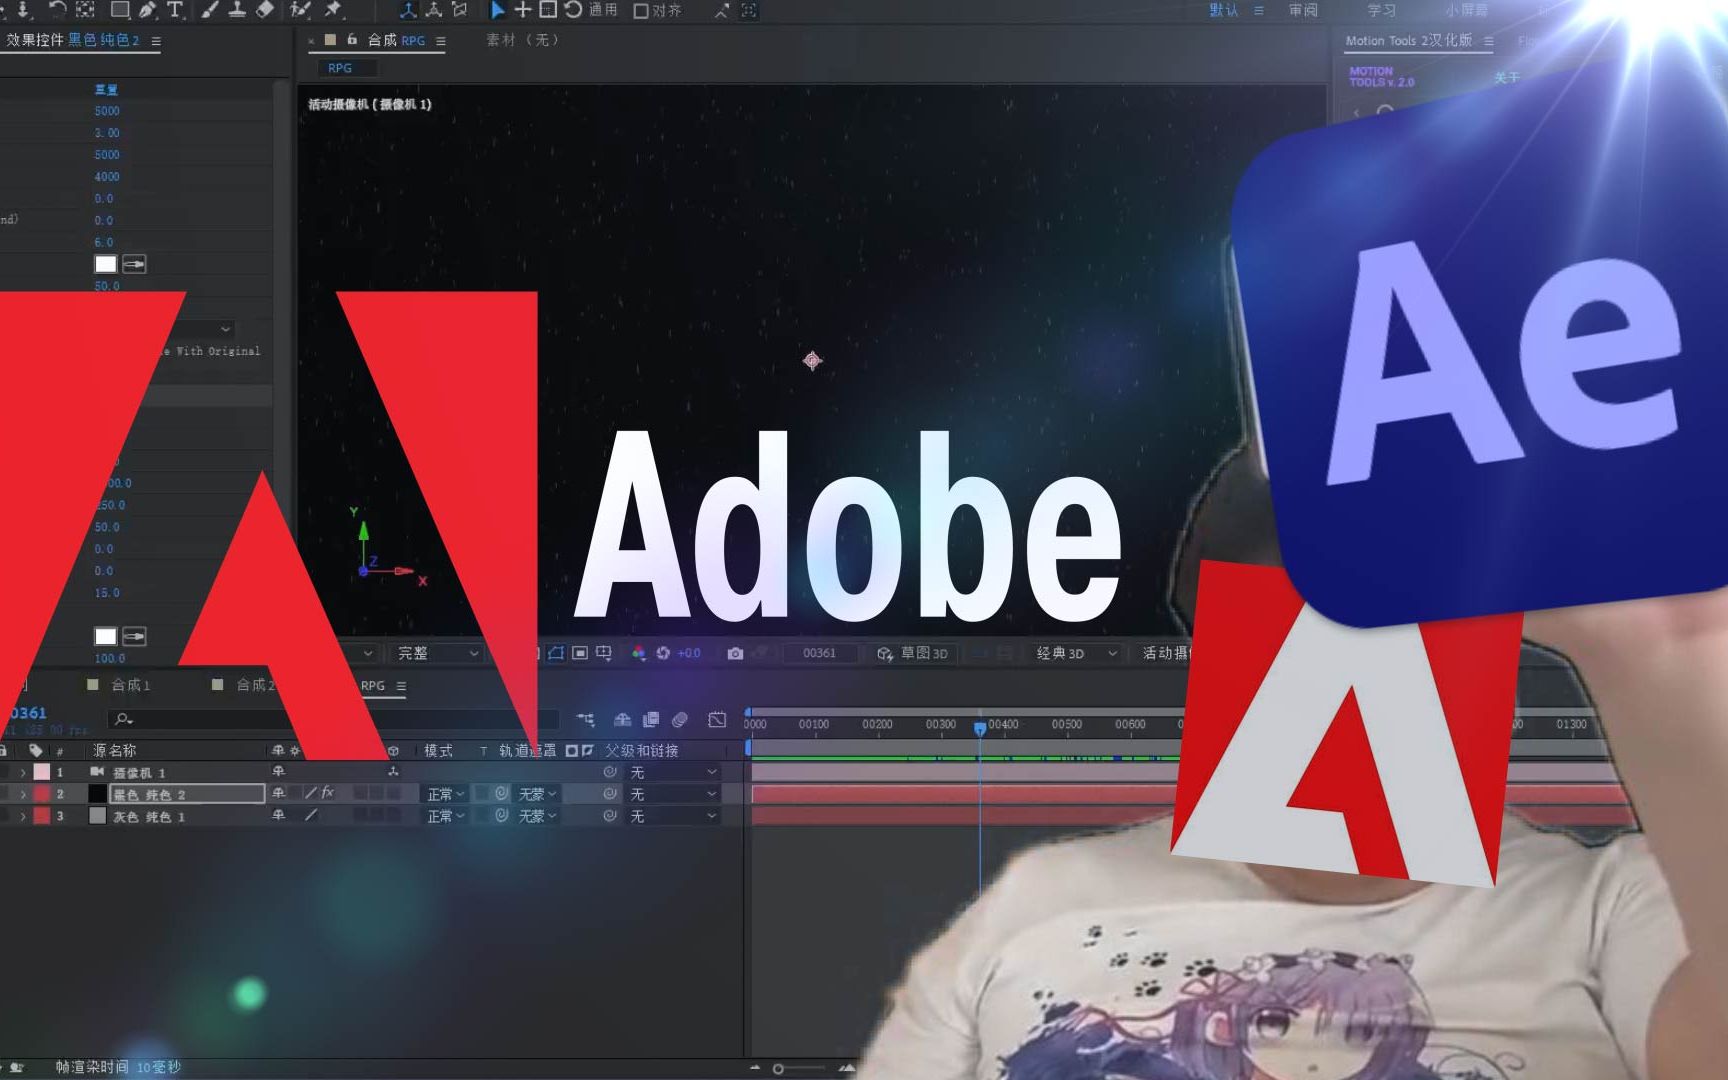Select the Pen tool
The height and width of the screenshot is (1080, 1728).
[148, 10]
